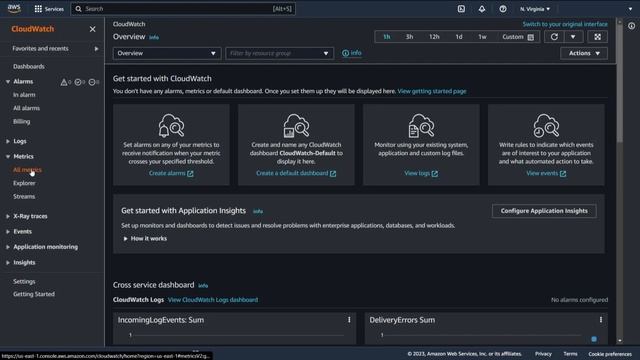Expand the Insights section
This screenshot has width=640, height=360.
pos(8,262)
